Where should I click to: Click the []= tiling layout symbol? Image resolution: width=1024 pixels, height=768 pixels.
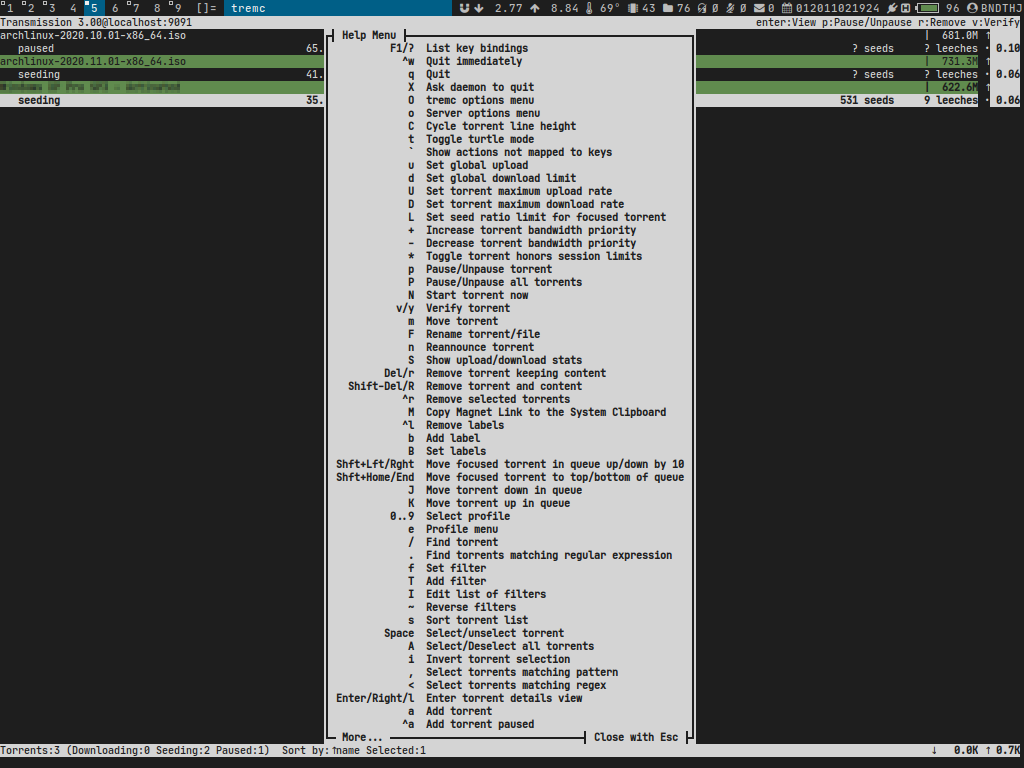click(x=206, y=8)
